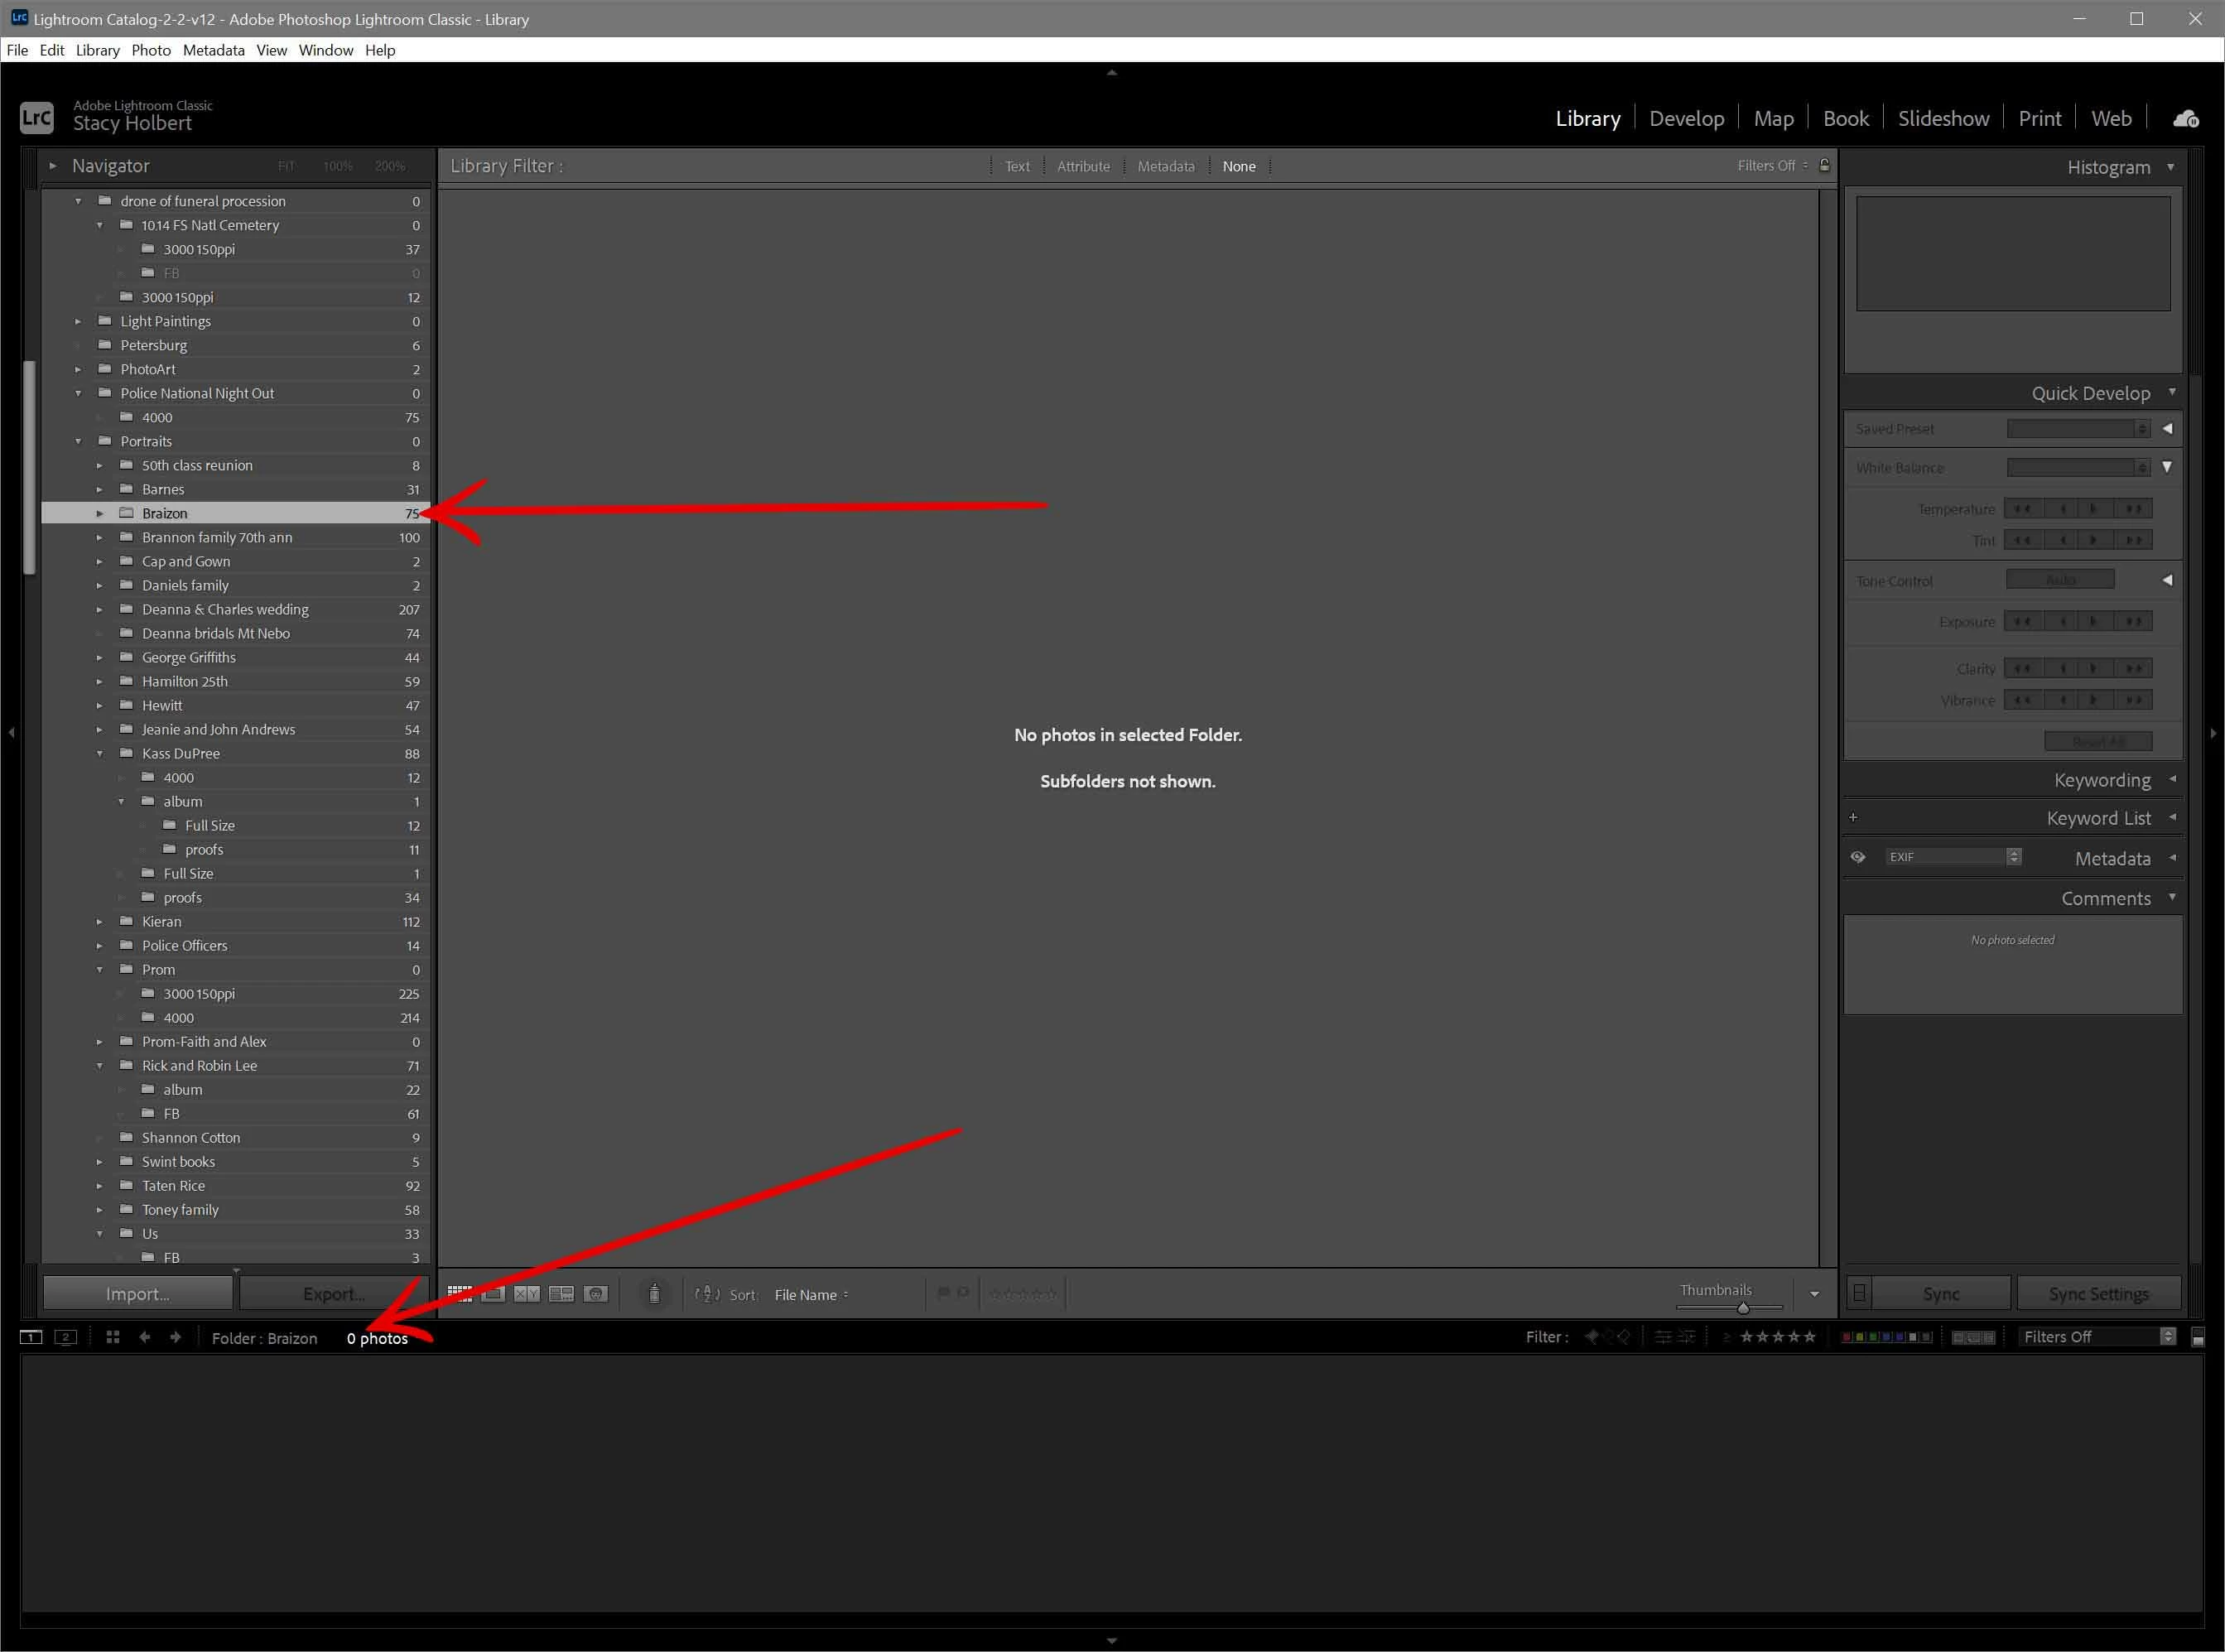Select the Survey view icon
Image resolution: width=2225 pixels, height=1652 pixels.
pyautogui.click(x=562, y=1294)
